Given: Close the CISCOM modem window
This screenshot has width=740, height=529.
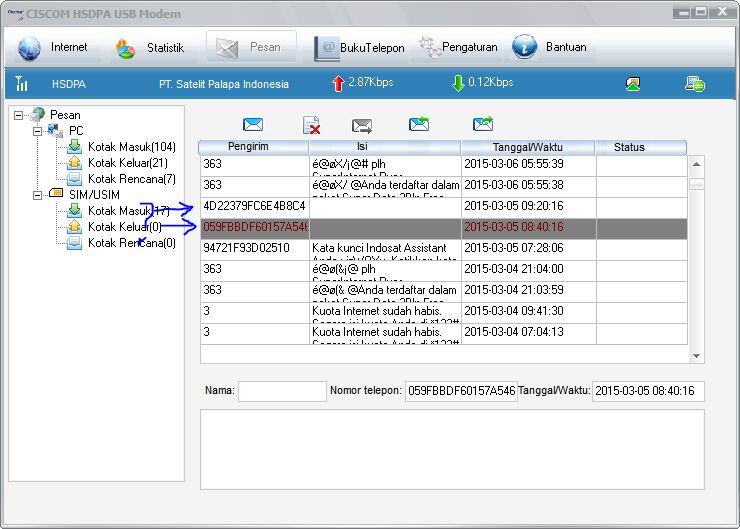Looking at the screenshot, I should 722,12.
